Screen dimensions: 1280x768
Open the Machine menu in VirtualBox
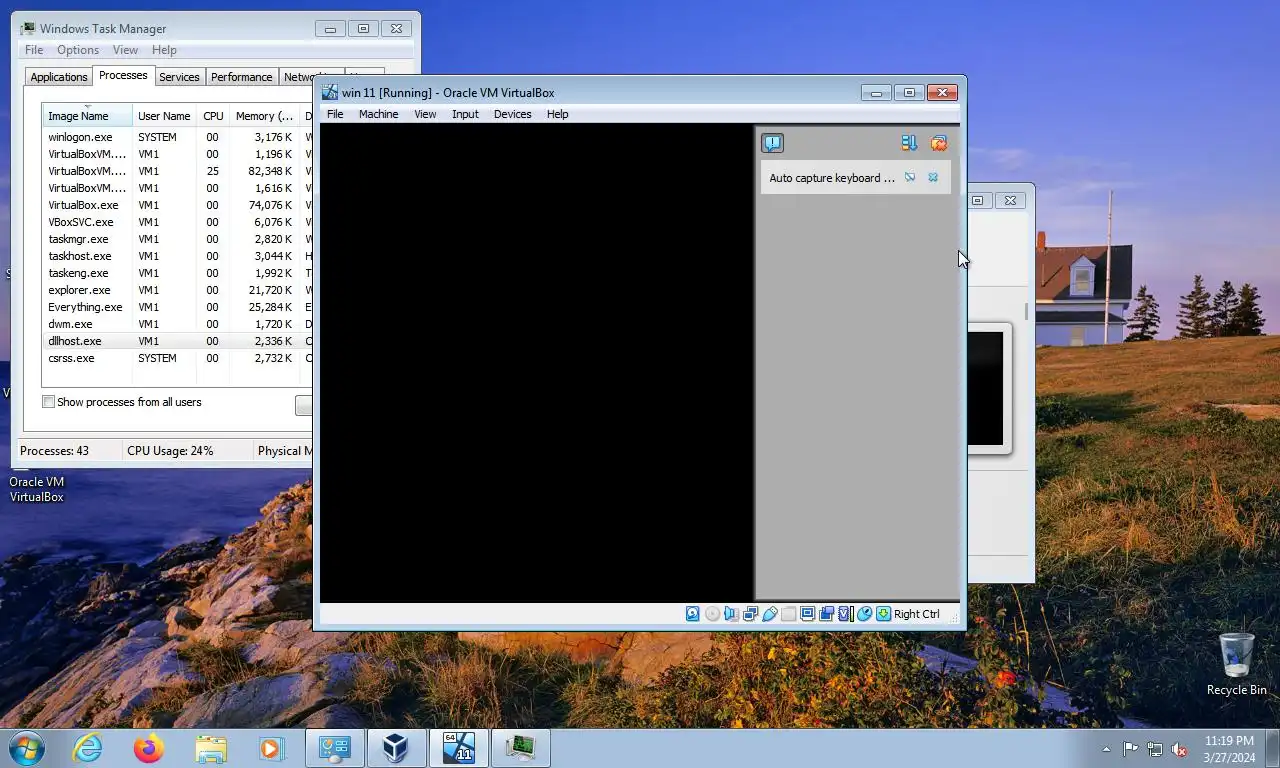click(x=378, y=114)
